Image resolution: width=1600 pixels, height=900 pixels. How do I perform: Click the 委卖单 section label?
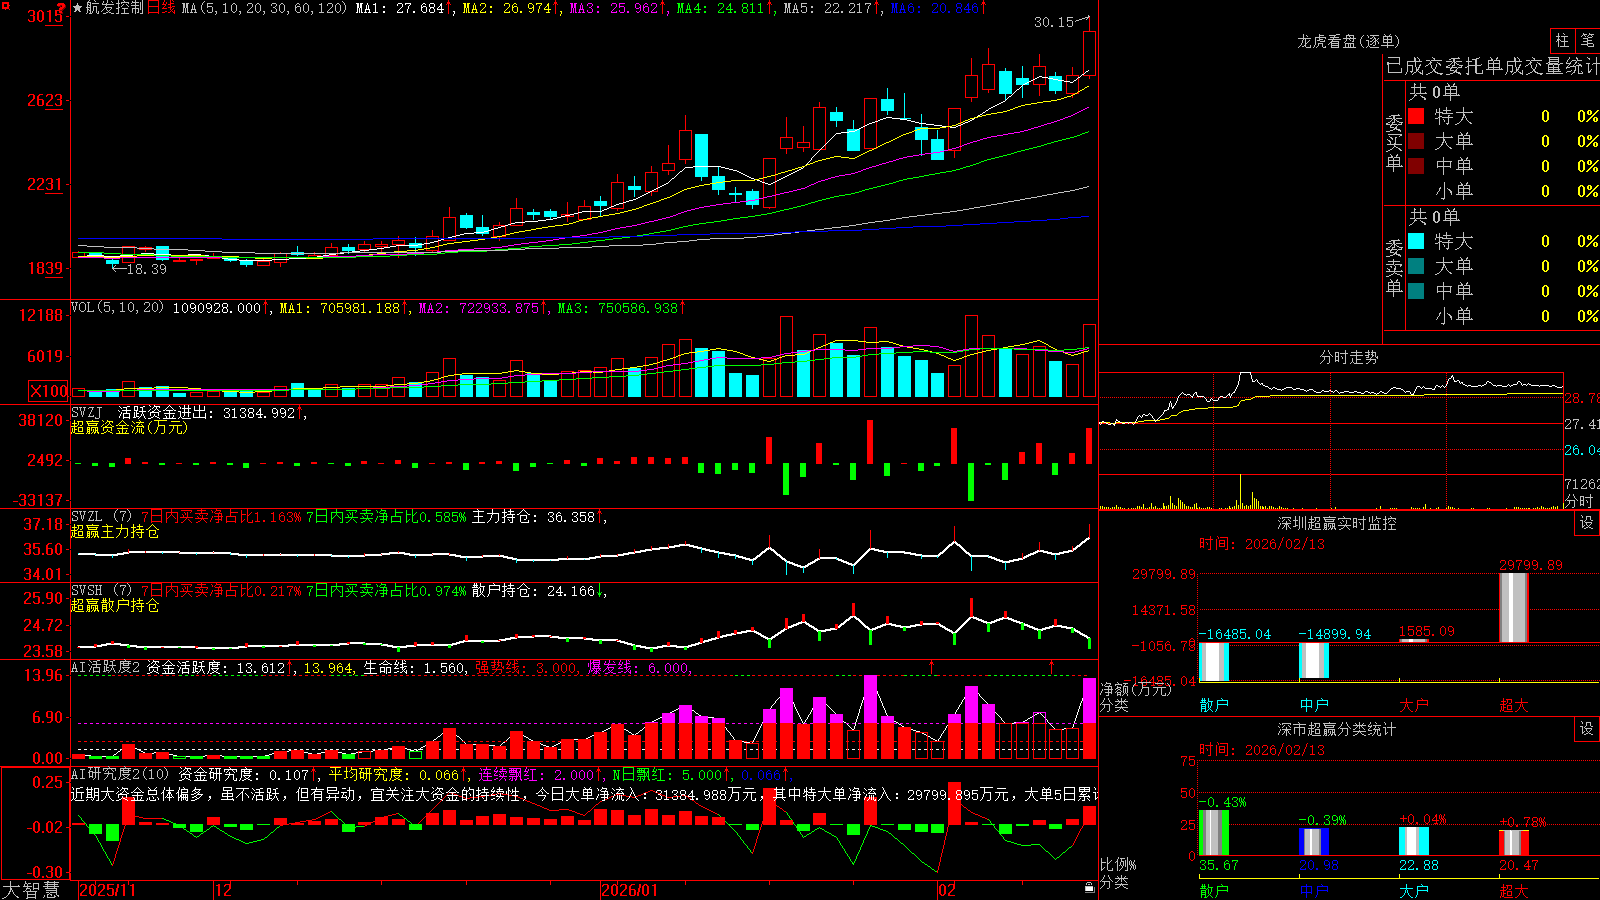(x=1394, y=268)
